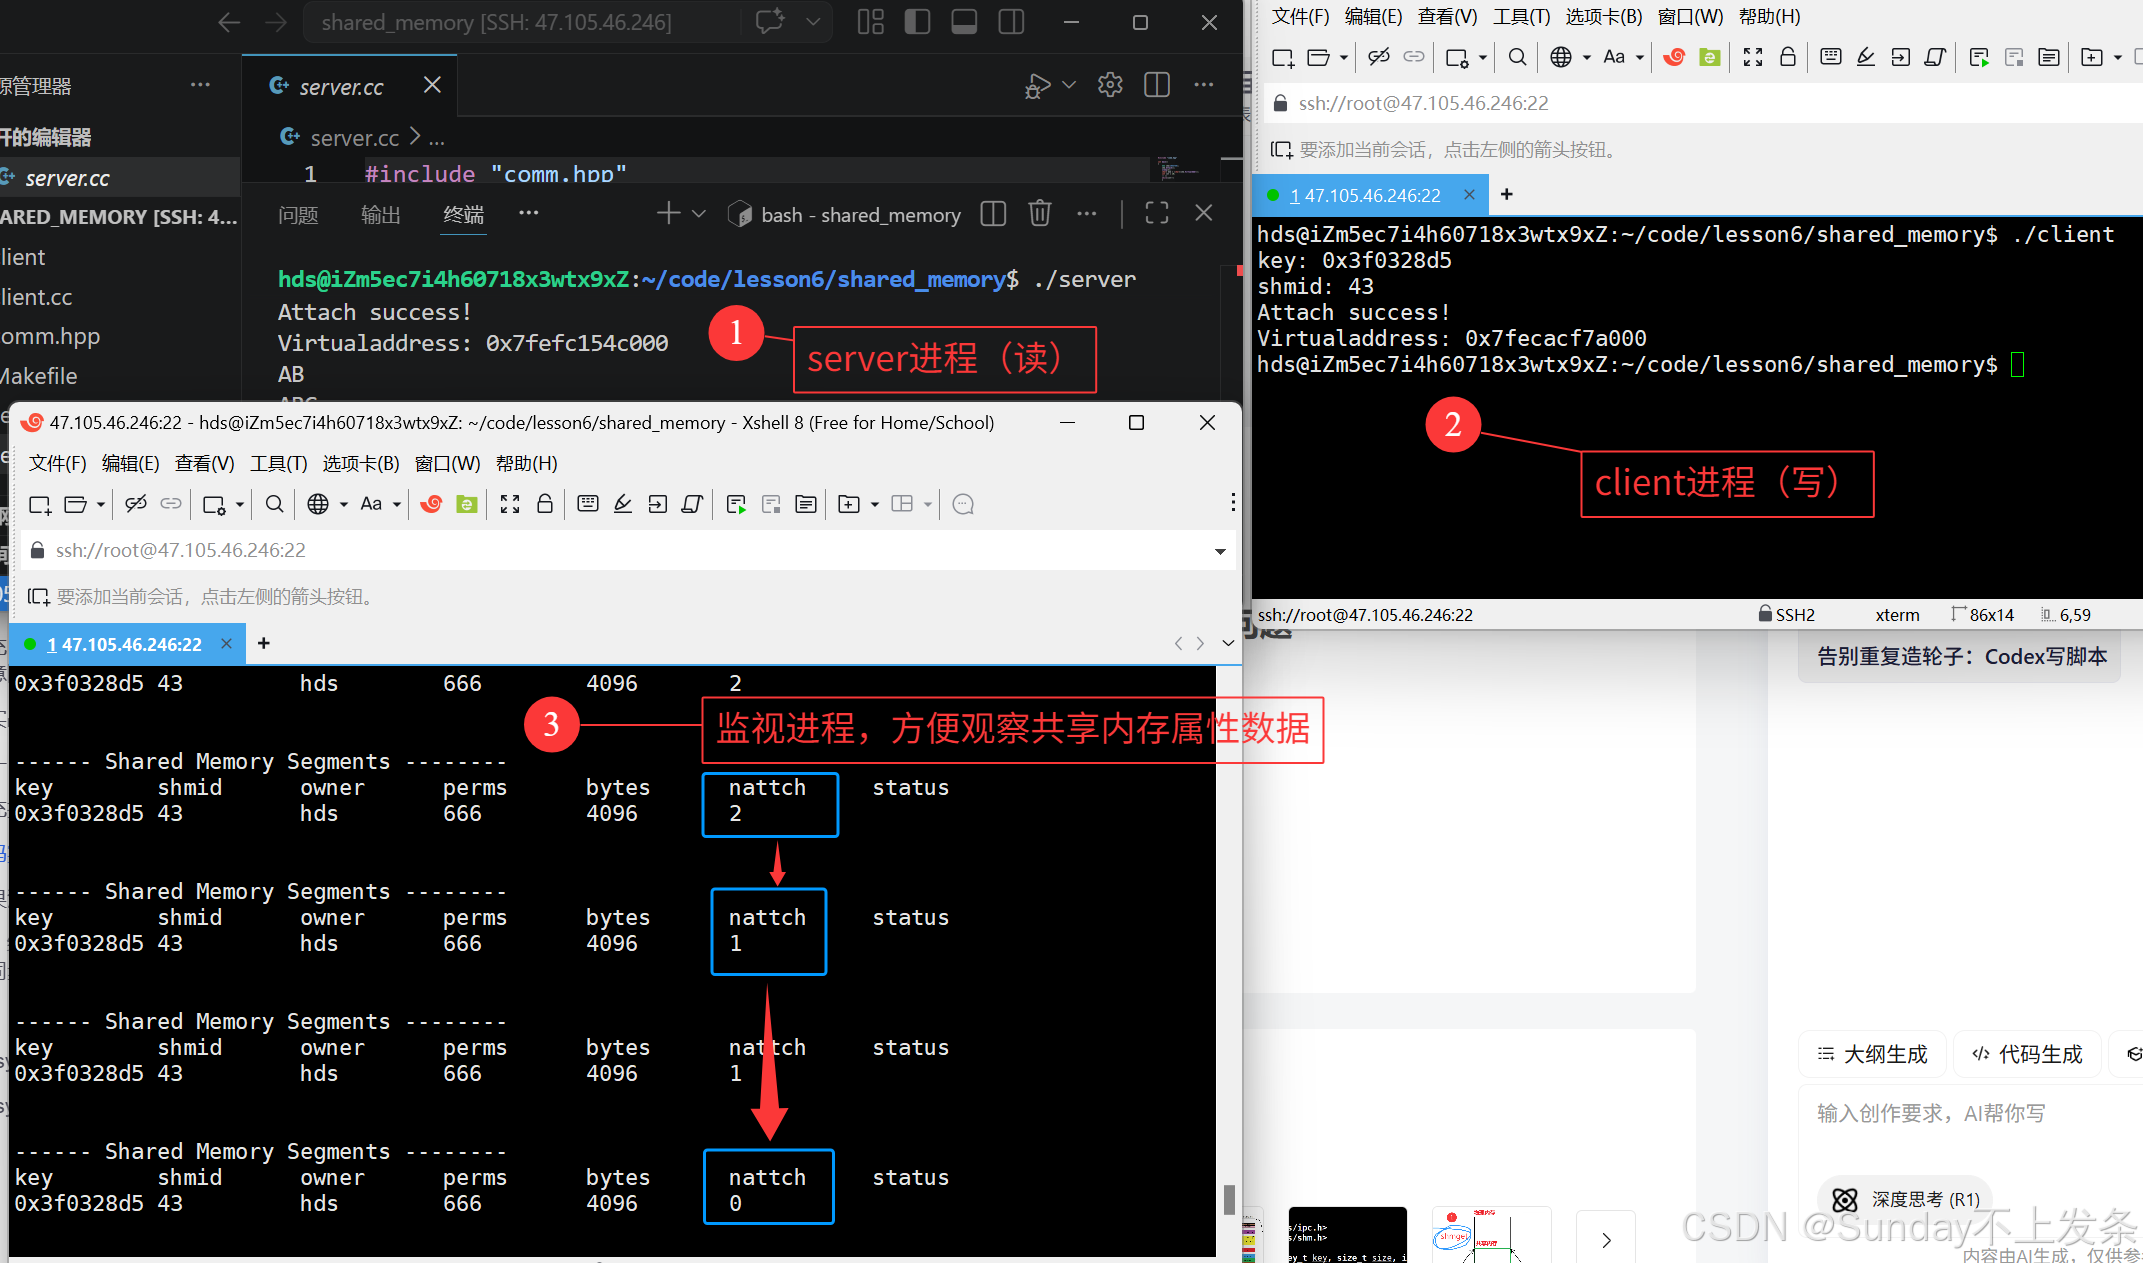This screenshot has width=2143, height=1263.
Task: Toggle VS Code primary sidebar layout button
Action: coord(917,22)
